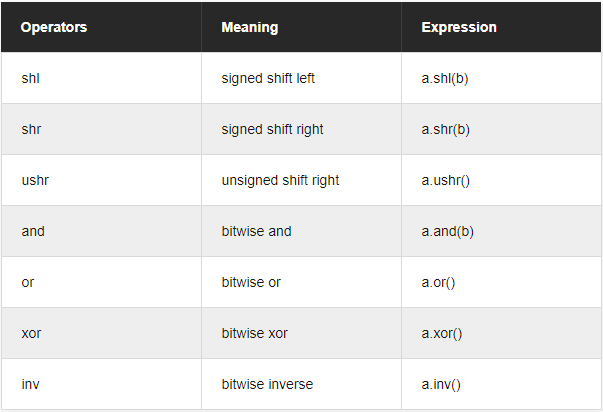Click the 'signed shift right' text
The height and width of the screenshot is (412, 603).
coord(272,129)
